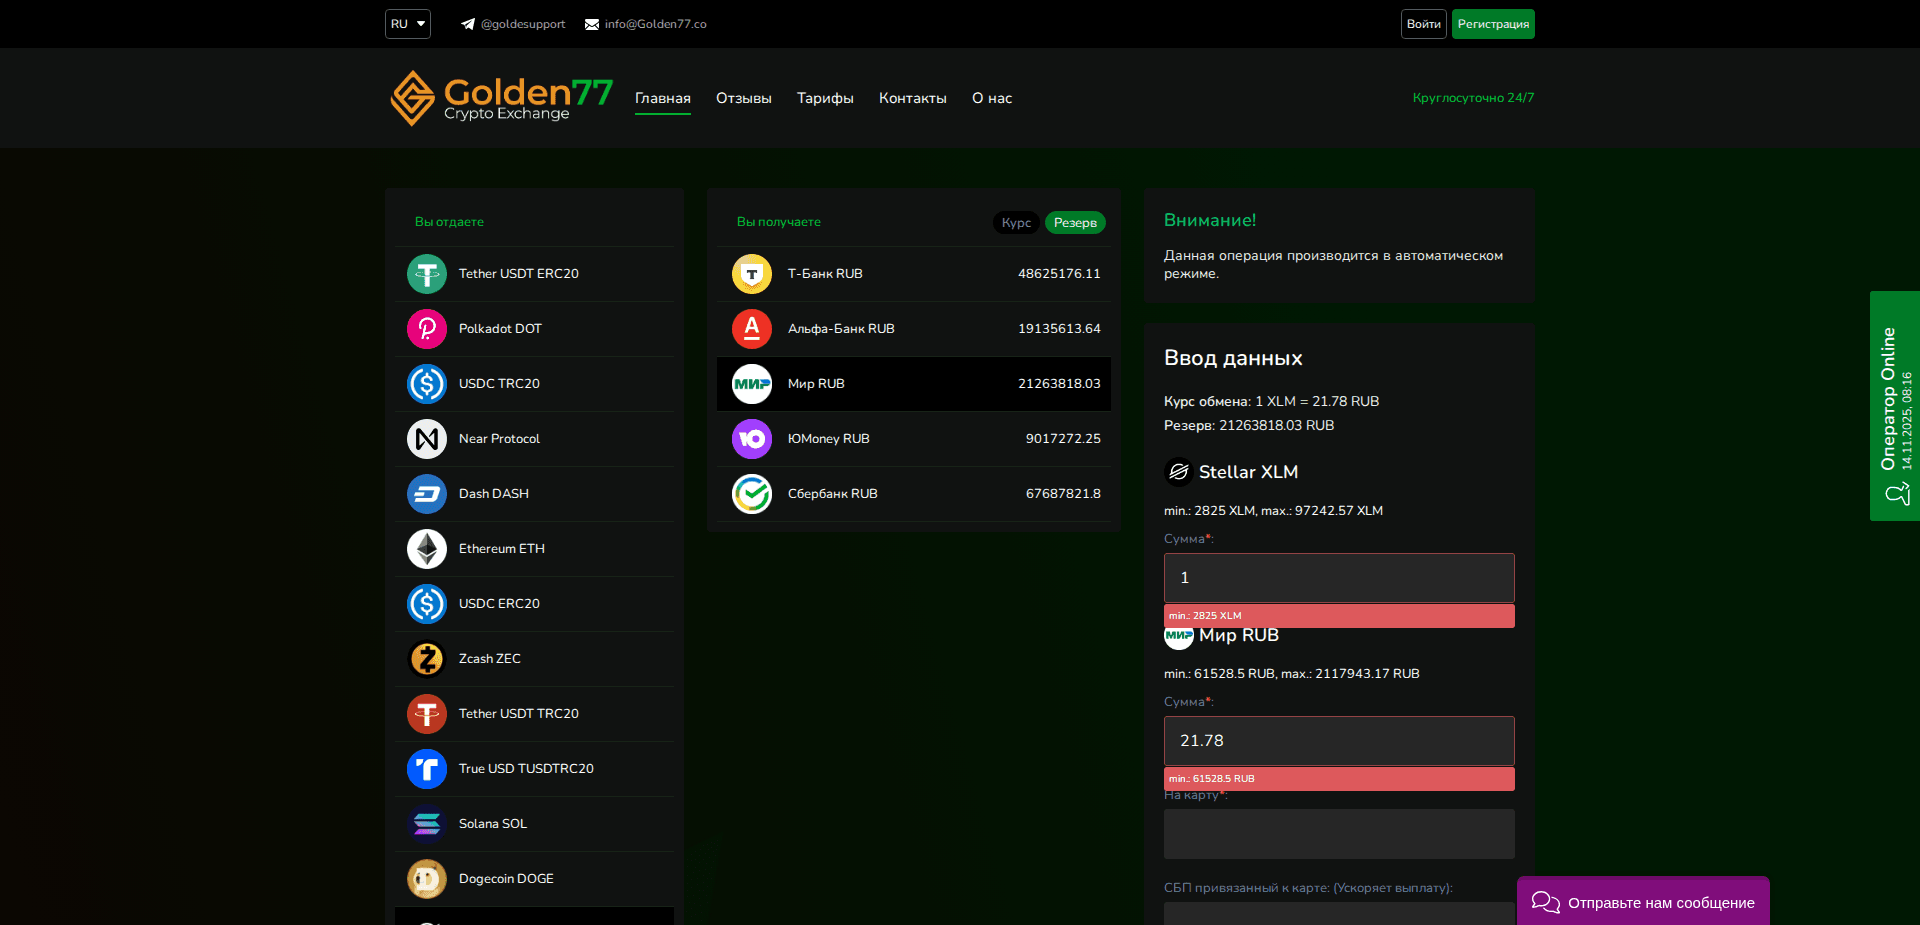This screenshot has height=925, width=1920.
Task: Select the Zcash ZEC coin icon
Action: click(x=427, y=658)
